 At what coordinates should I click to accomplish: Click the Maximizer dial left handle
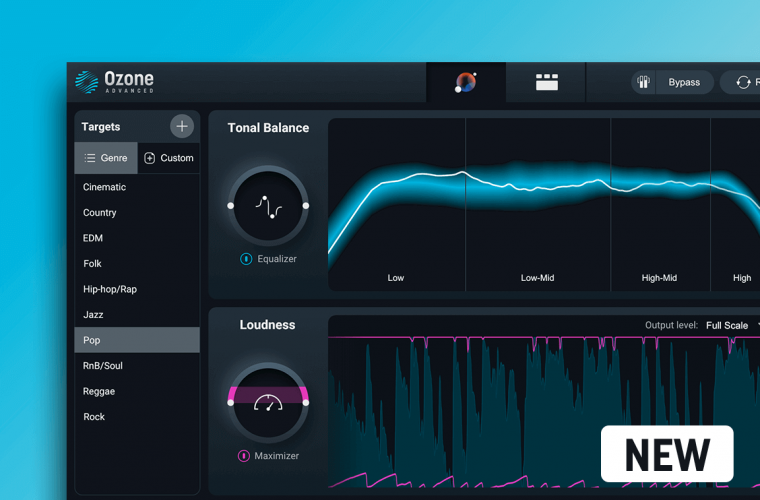click(231, 402)
